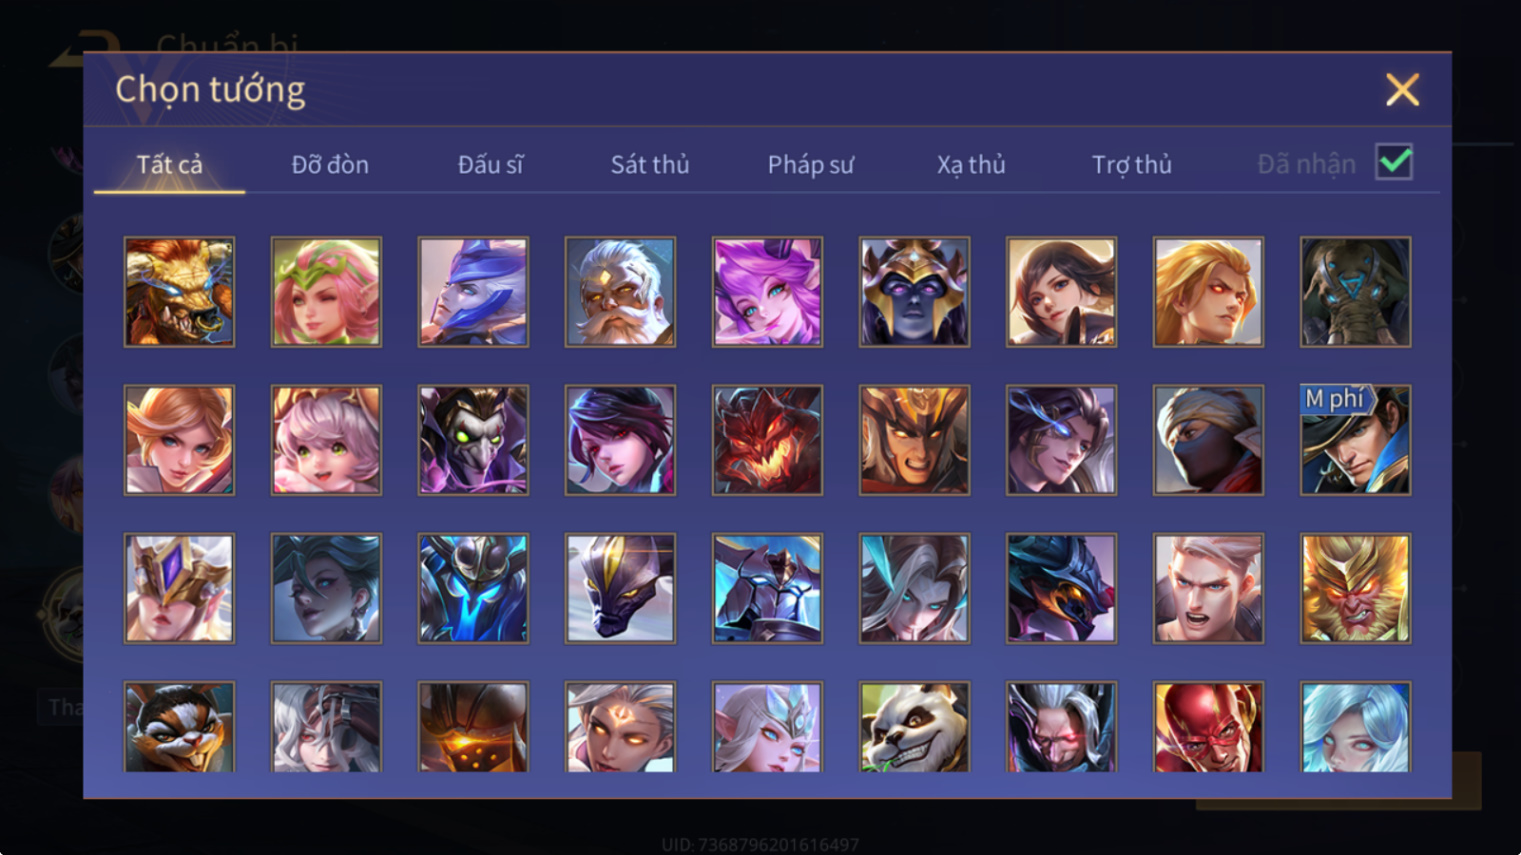Switch to the Đấu sĩ tab
This screenshot has width=1521, height=855.
point(490,164)
